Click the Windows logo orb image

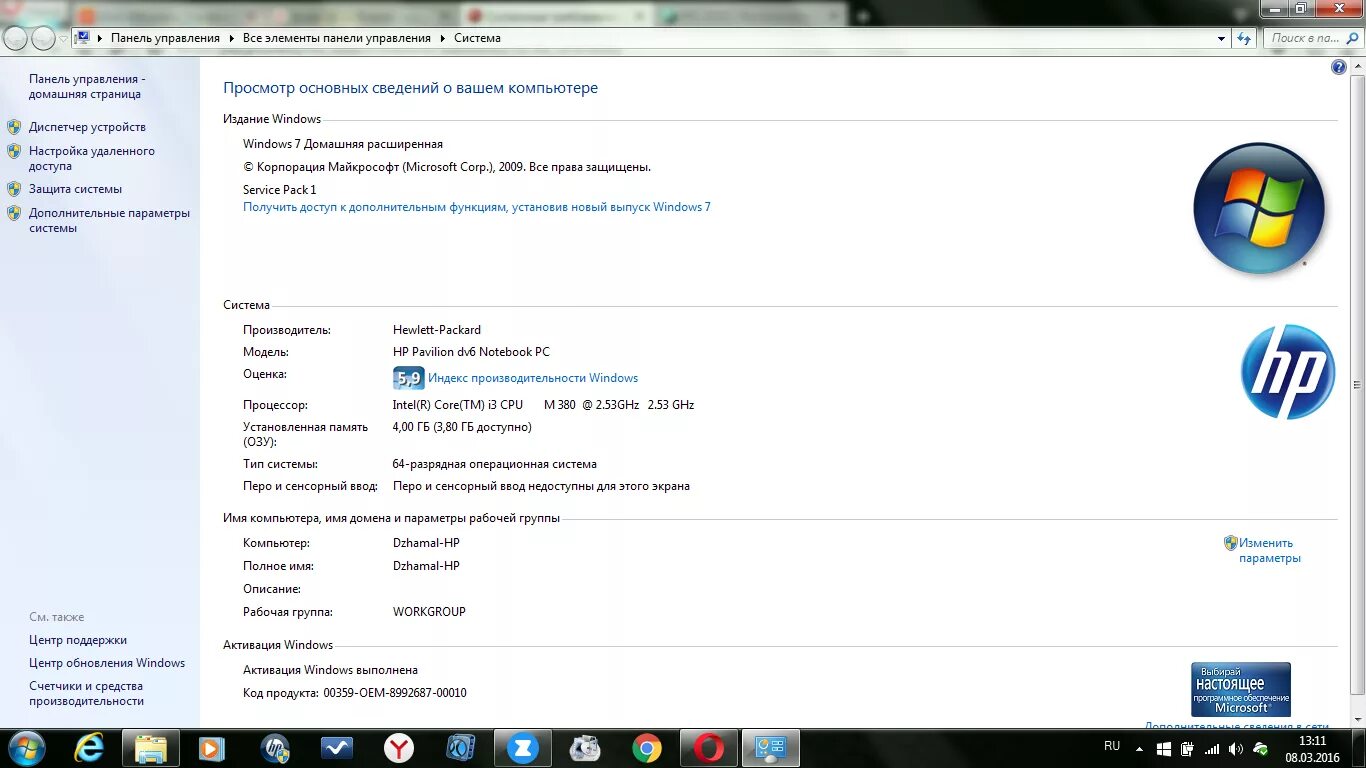pos(1259,208)
